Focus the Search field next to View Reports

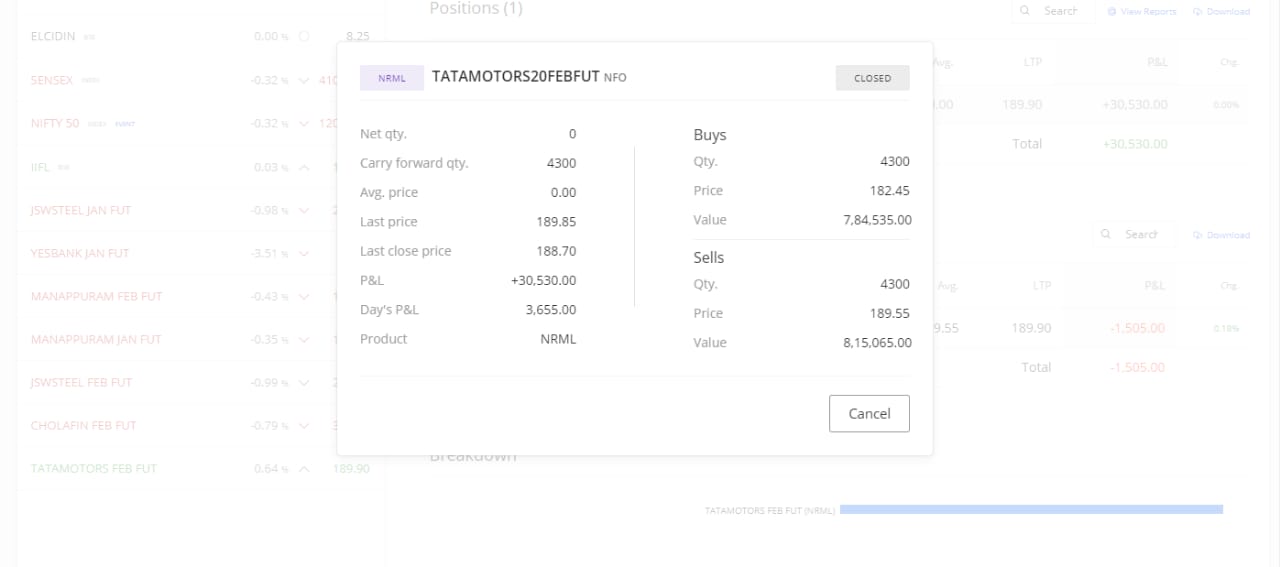click(1053, 11)
